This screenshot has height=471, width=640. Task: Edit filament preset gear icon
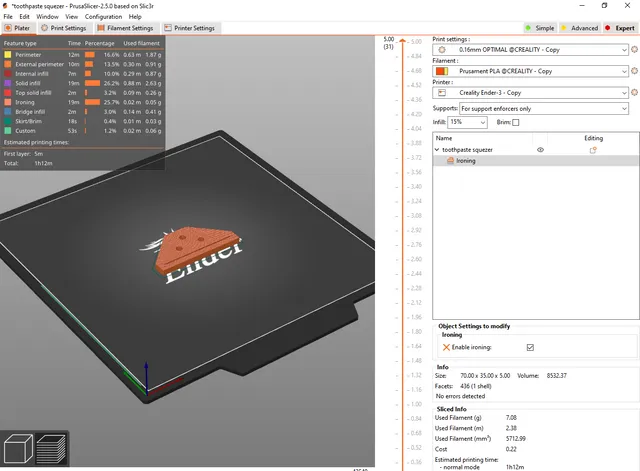(x=632, y=71)
